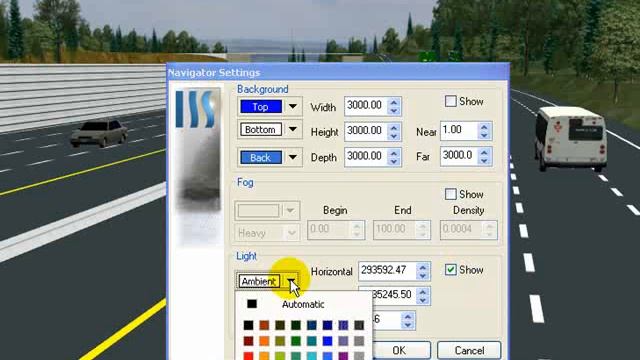Click the Horizontal light value field
Image resolution: width=640 pixels, height=360 pixels.
click(x=387, y=271)
